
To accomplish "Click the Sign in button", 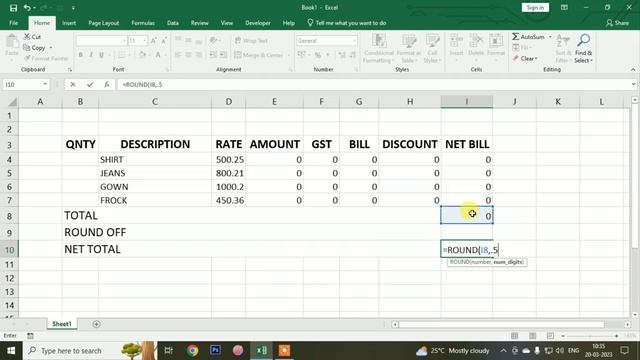I will (535, 8).
